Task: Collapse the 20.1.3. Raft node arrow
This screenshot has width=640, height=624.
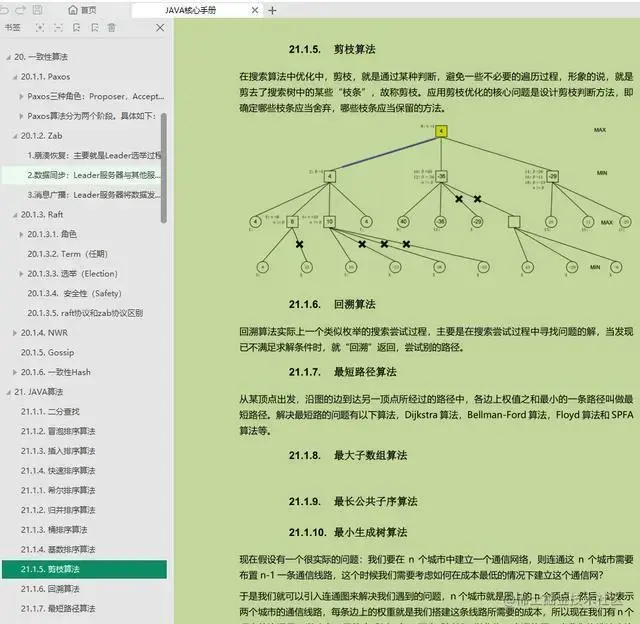Action: [x=15, y=215]
